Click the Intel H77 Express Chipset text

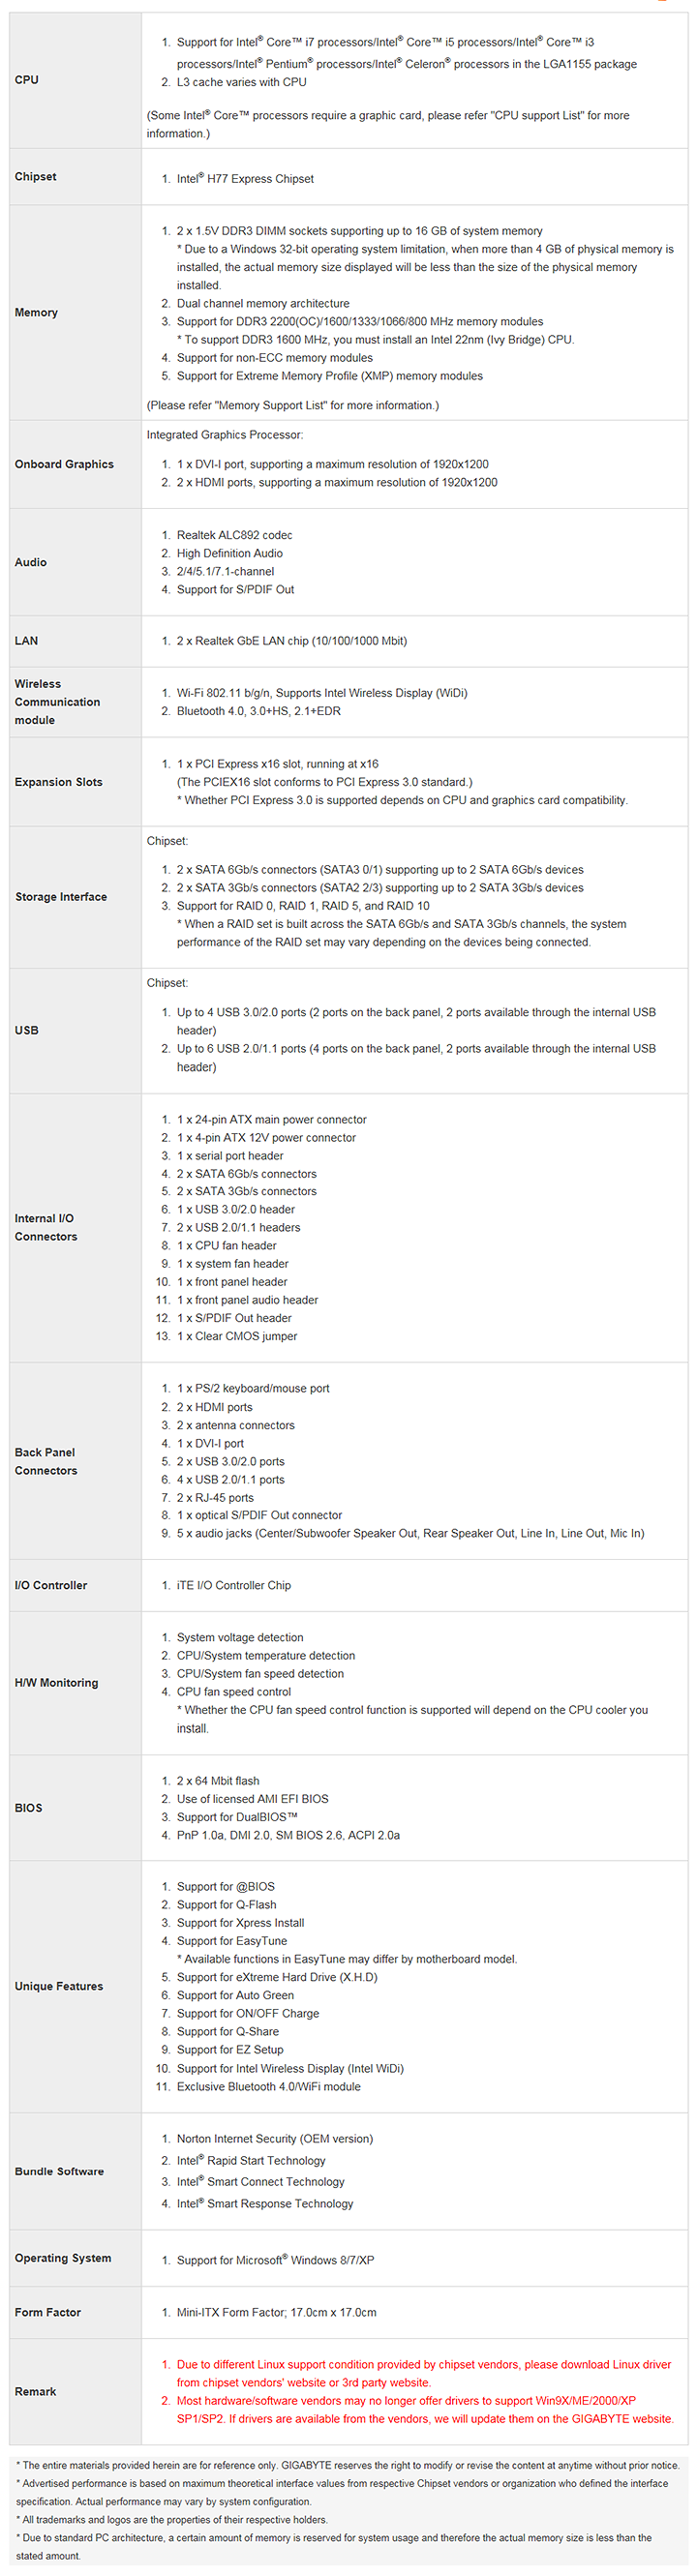[x=245, y=179]
